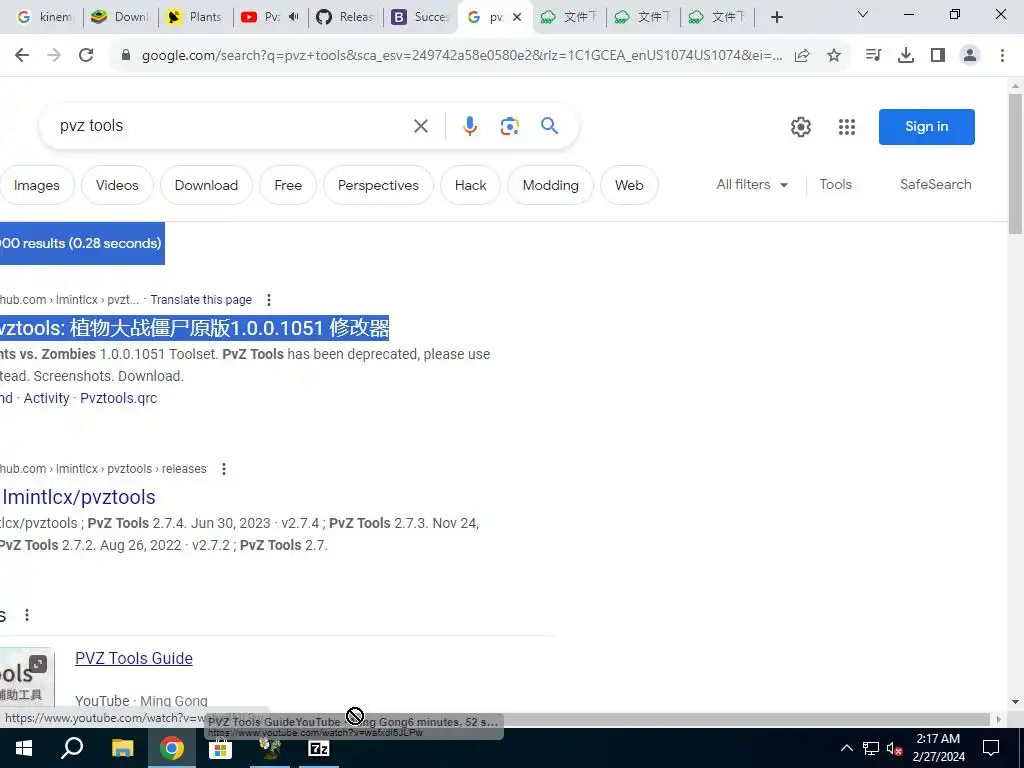Image resolution: width=1024 pixels, height=768 pixels.
Task: Open Google quick settings gear
Action: pos(801,127)
